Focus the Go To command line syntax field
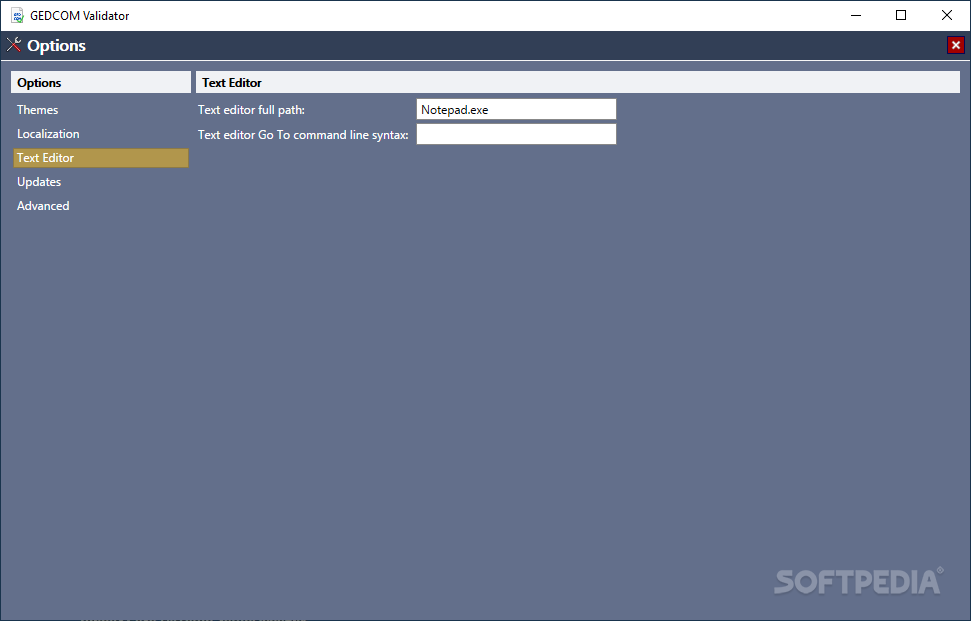This screenshot has height=621, width=971. pyautogui.click(x=516, y=134)
